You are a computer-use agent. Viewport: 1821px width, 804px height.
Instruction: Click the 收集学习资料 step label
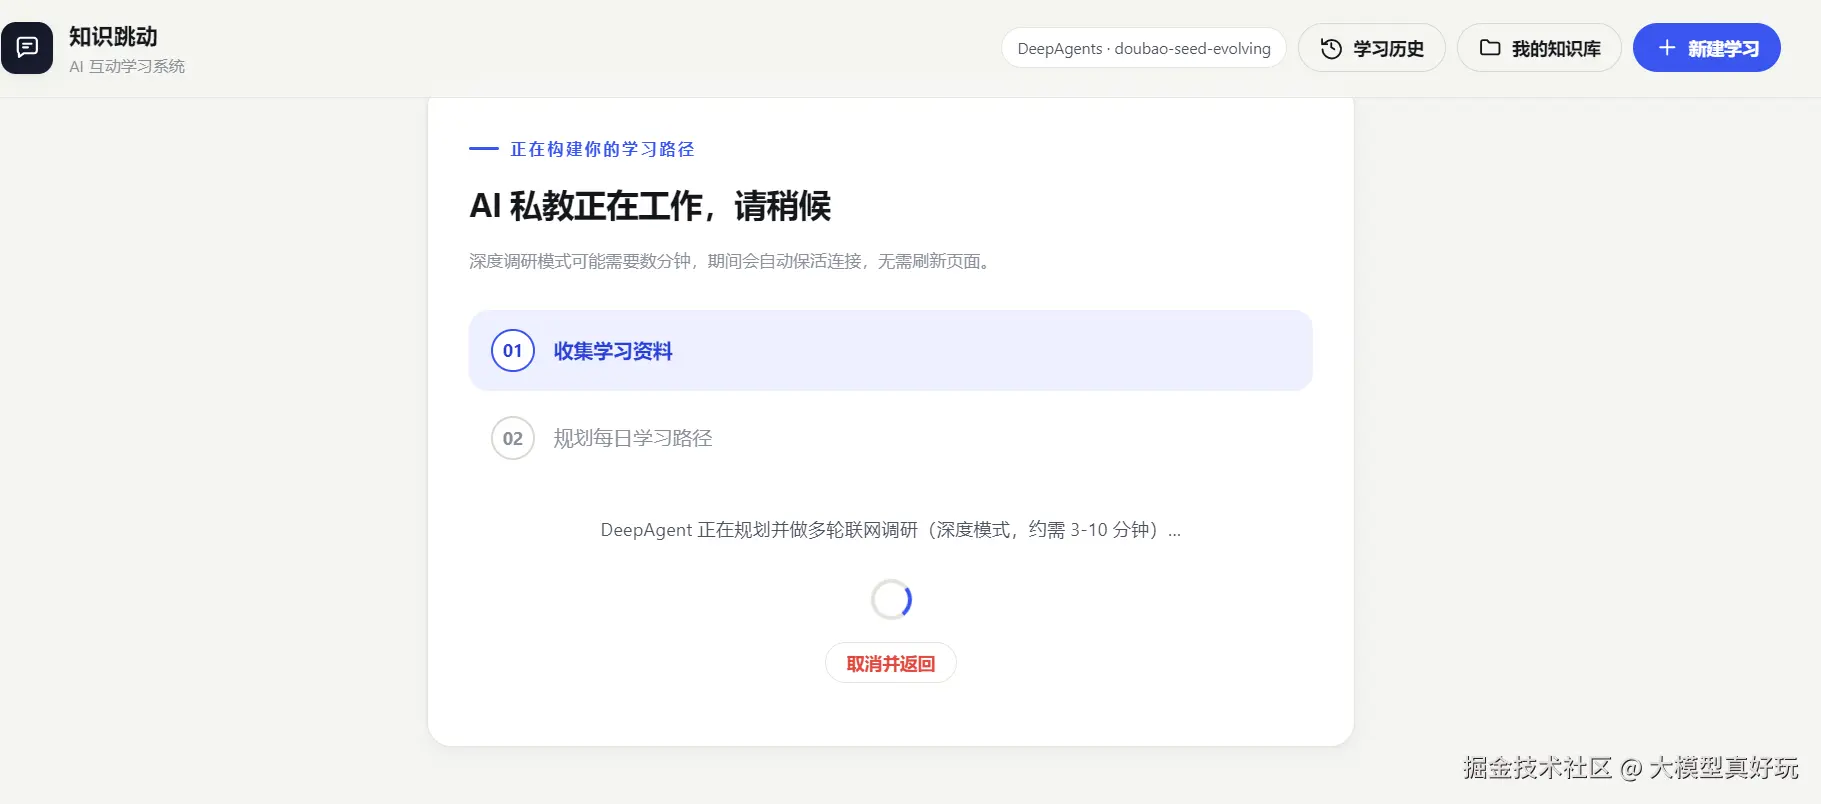pos(613,351)
